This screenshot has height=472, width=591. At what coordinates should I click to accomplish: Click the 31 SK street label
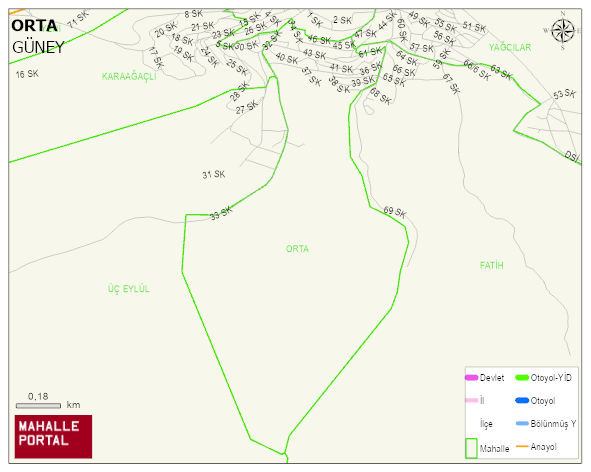[213, 175]
